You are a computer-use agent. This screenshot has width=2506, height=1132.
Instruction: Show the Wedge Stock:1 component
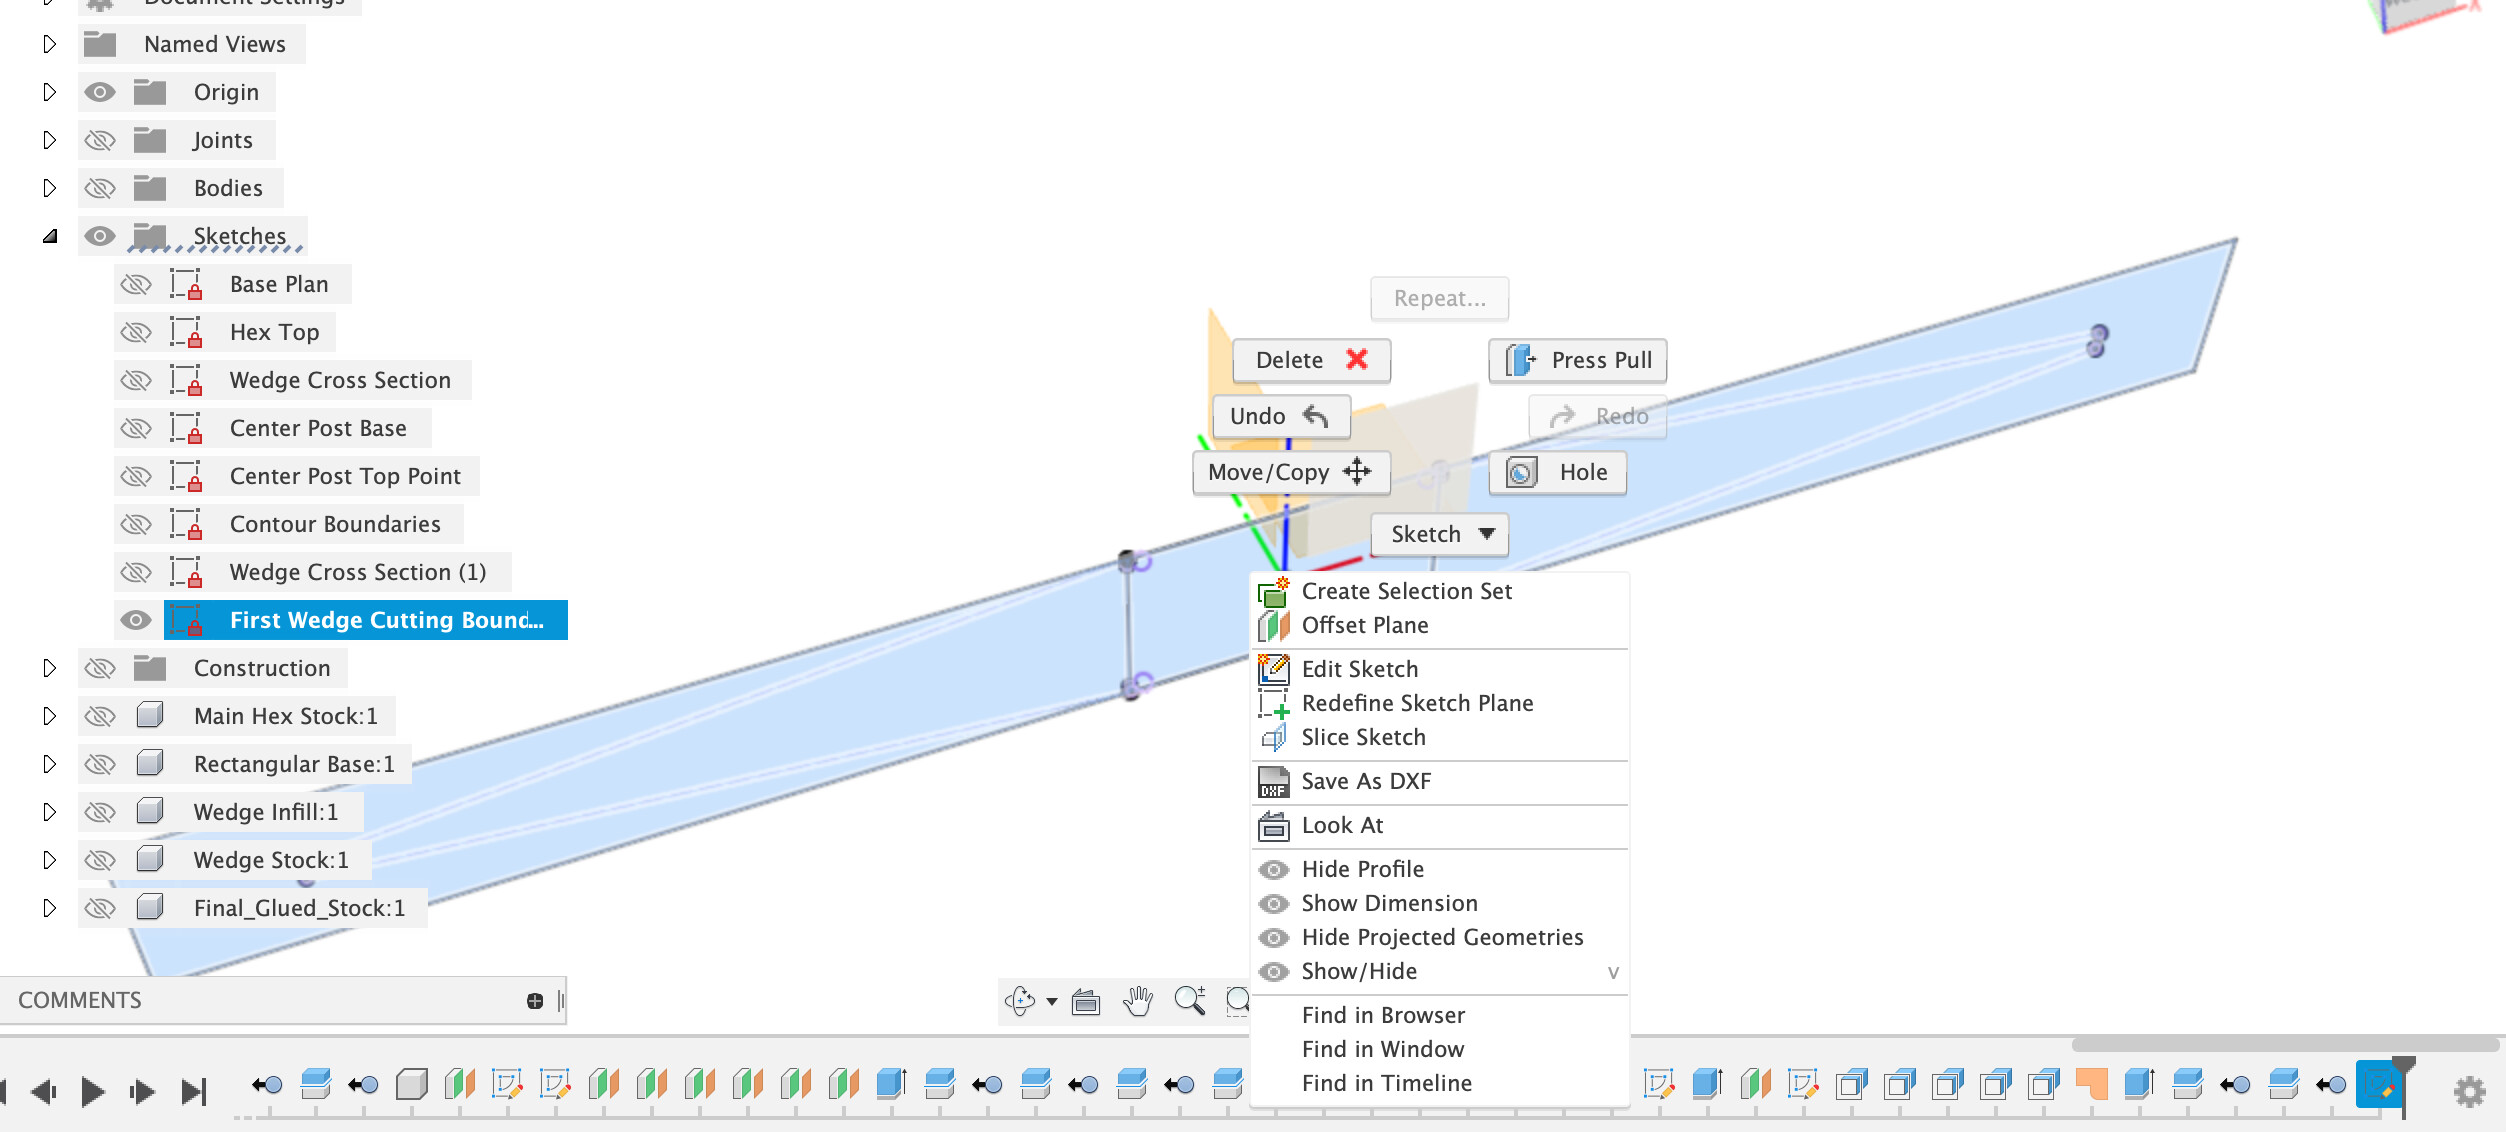click(x=100, y=860)
